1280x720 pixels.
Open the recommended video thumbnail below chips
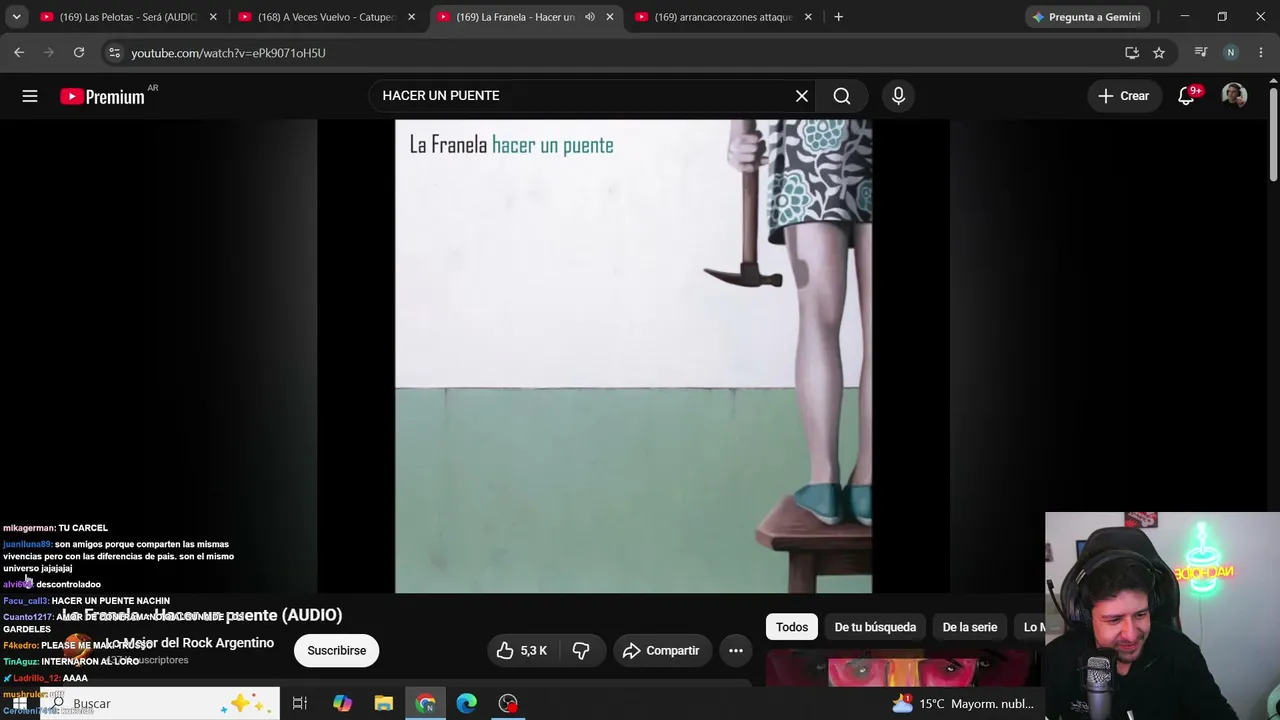point(903,669)
